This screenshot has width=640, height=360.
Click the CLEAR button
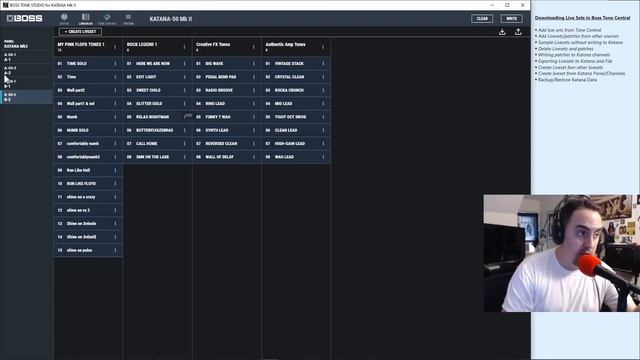[x=482, y=18]
